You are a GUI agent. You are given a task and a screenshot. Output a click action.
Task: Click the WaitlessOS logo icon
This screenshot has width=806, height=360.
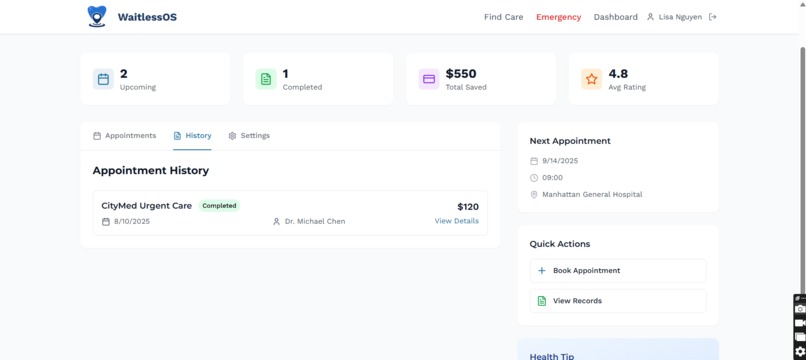tap(97, 16)
